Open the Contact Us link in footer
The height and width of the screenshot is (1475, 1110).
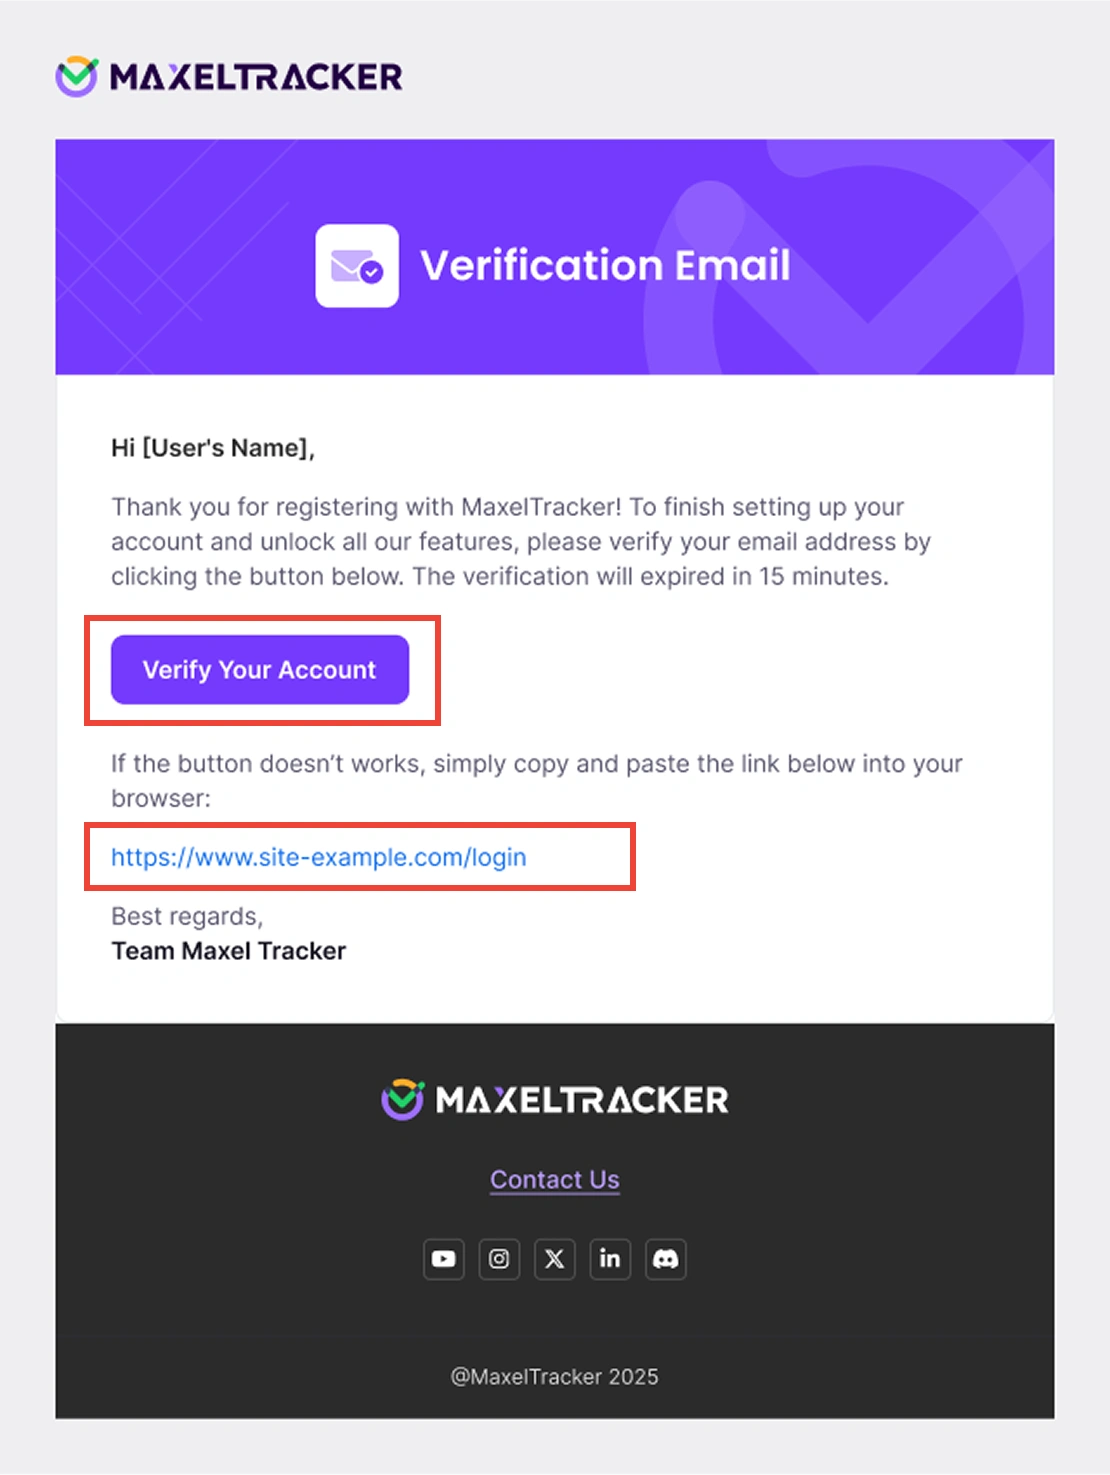tap(555, 1180)
